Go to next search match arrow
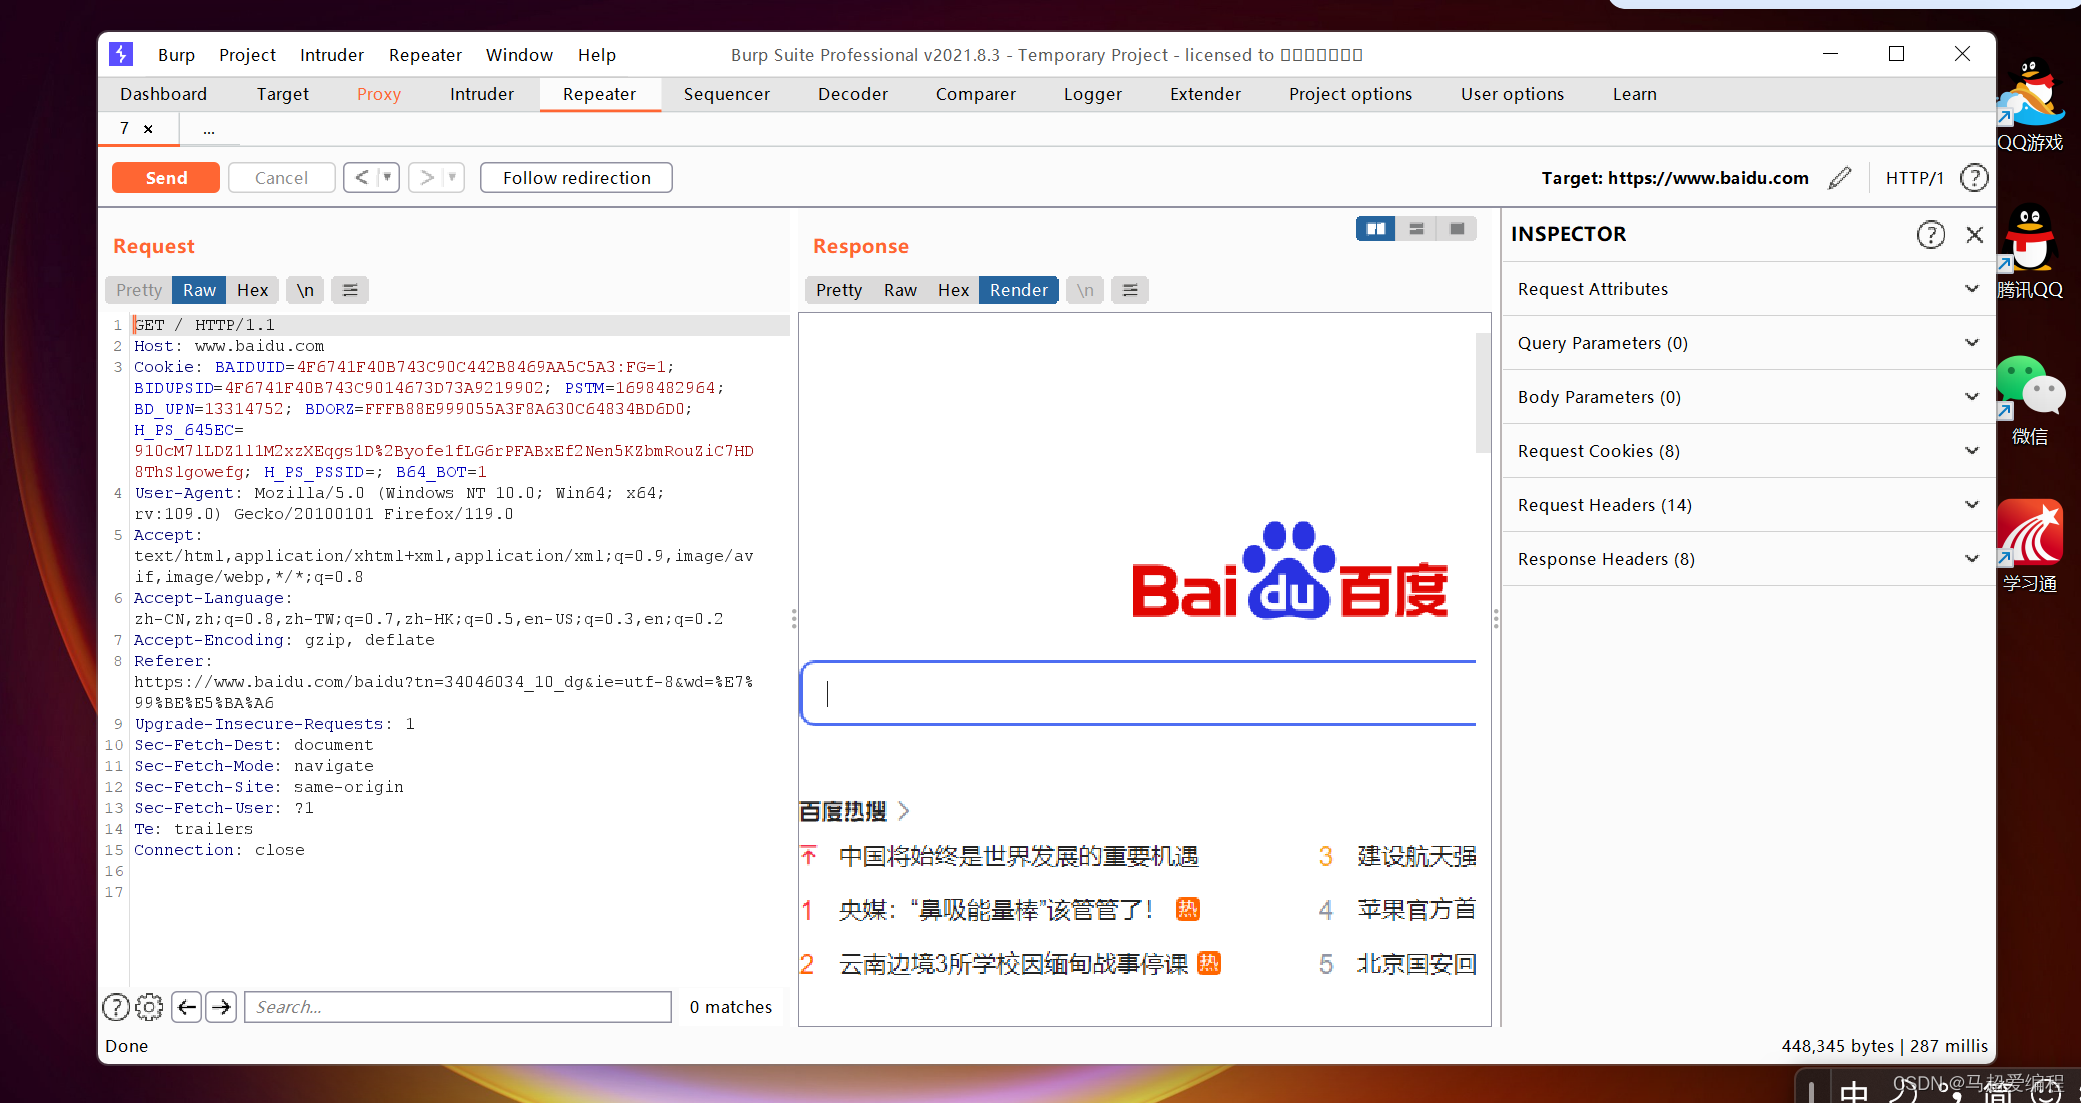This screenshot has width=2081, height=1103. [x=221, y=1007]
